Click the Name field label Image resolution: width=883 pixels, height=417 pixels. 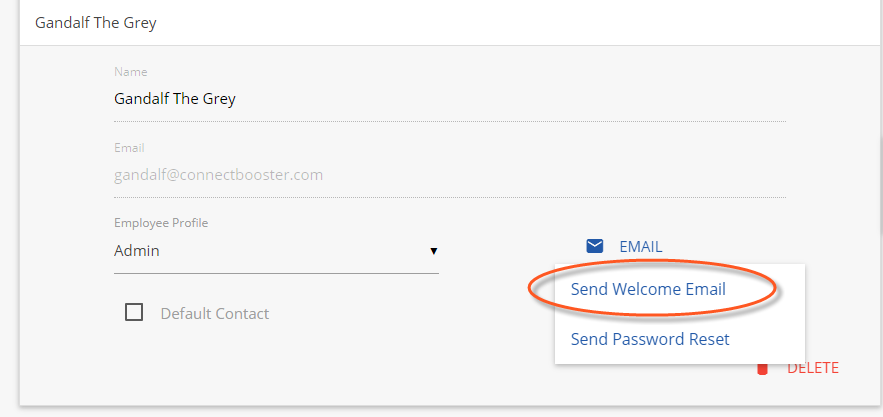(131, 72)
